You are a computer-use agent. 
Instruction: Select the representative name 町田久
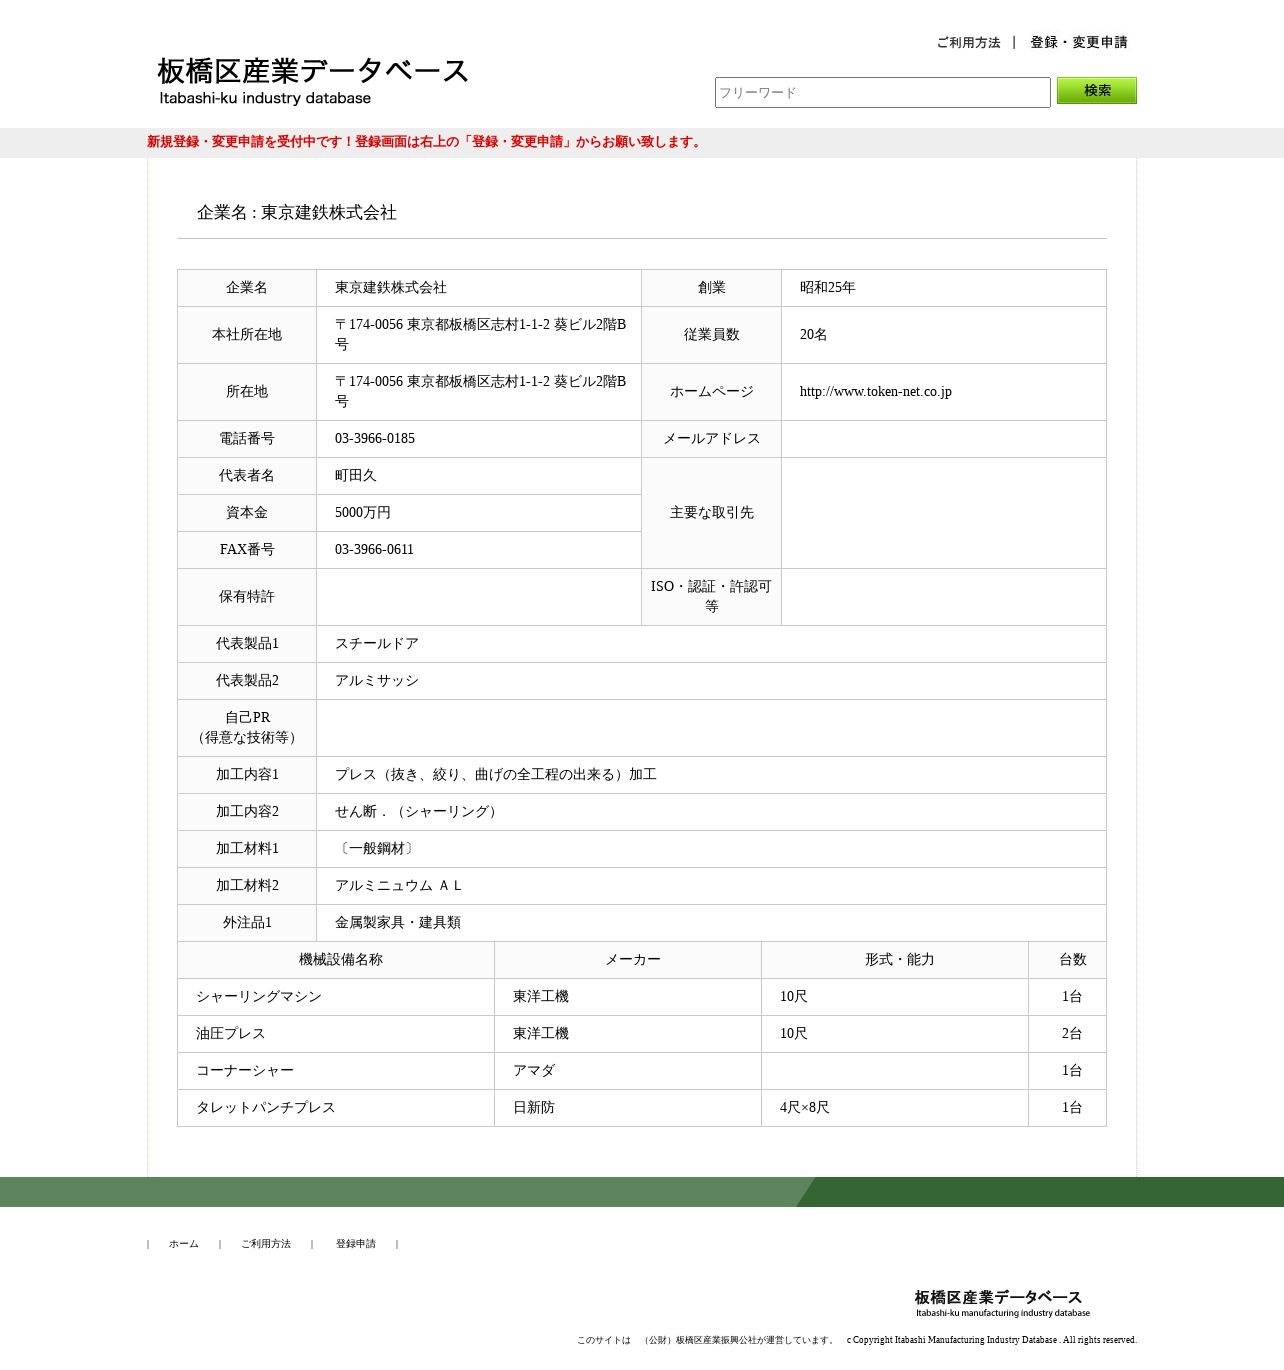click(x=356, y=476)
